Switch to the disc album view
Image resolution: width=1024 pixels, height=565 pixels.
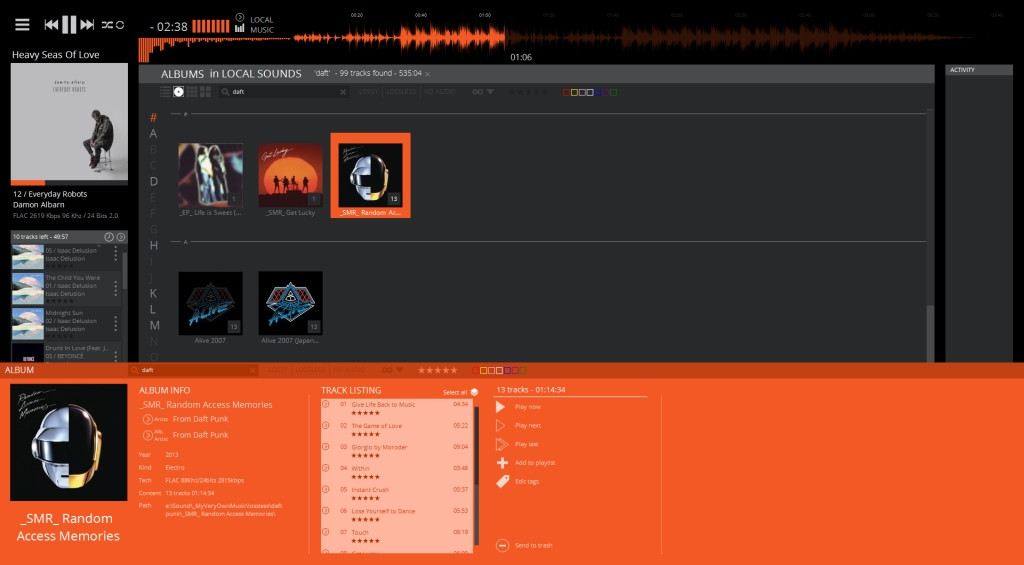pos(178,92)
